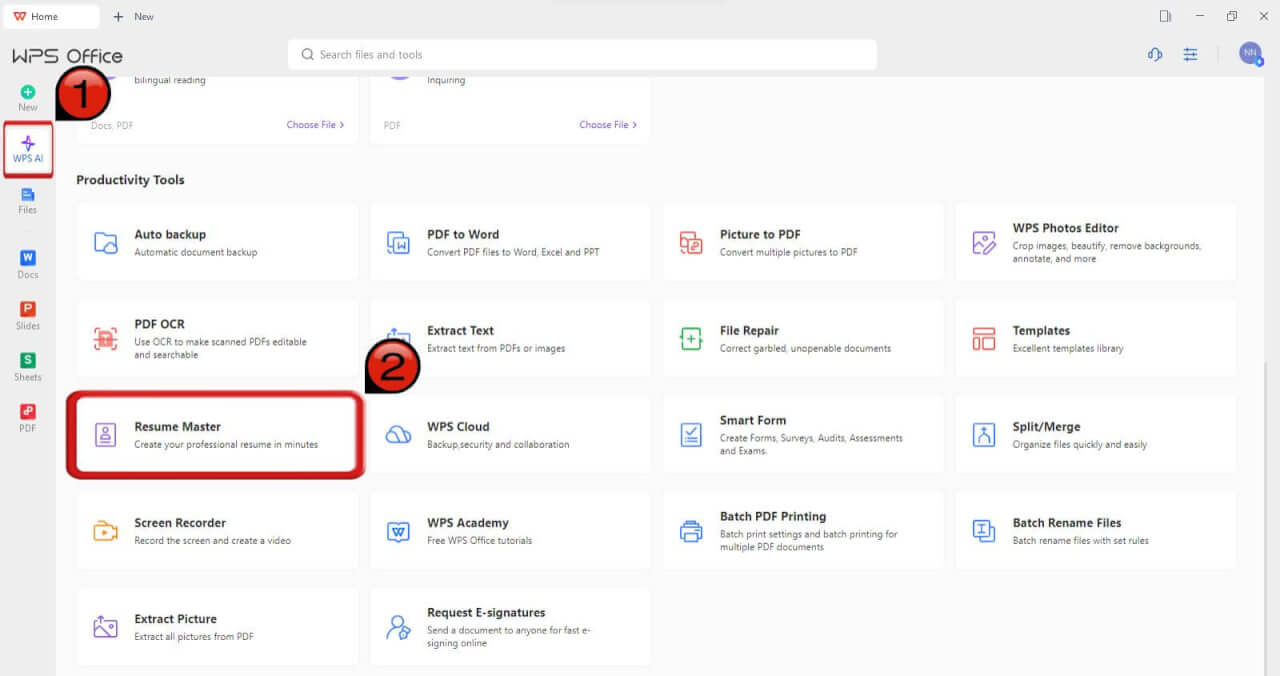Open a New tab
This screenshot has width=1280, height=676.
click(x=134, y=16)
